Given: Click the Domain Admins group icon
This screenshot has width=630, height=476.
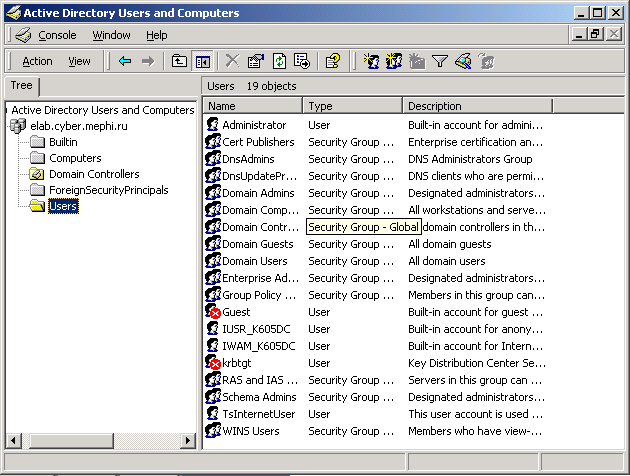Looking at the screenshot, I should click(213, 193).
